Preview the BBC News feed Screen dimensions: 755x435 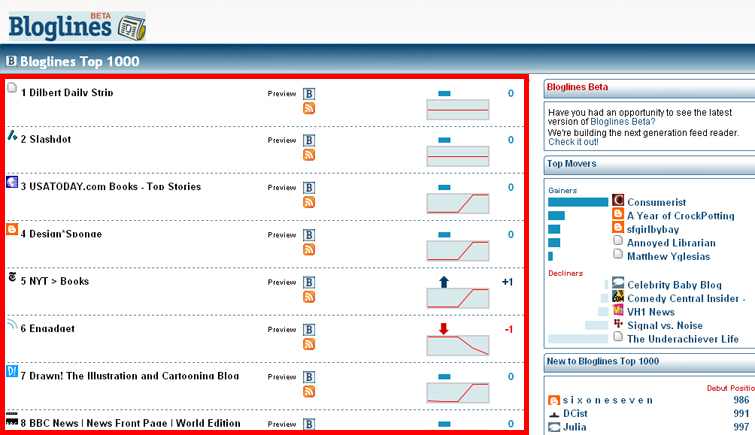click(x=282, y=424)
